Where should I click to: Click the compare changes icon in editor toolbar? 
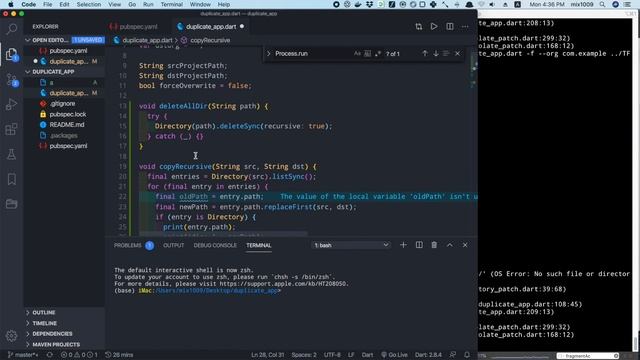pyautogui.click(x=418, y=27)
